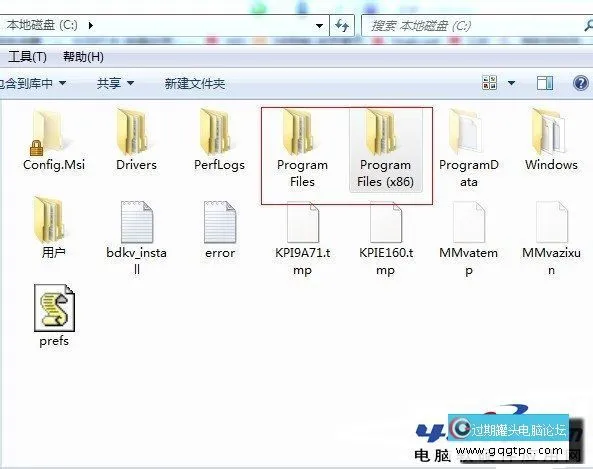Viewport: 593px width, 469px height.
Task: Open the 包含到库中 dropdown
Action: [33, 83]
